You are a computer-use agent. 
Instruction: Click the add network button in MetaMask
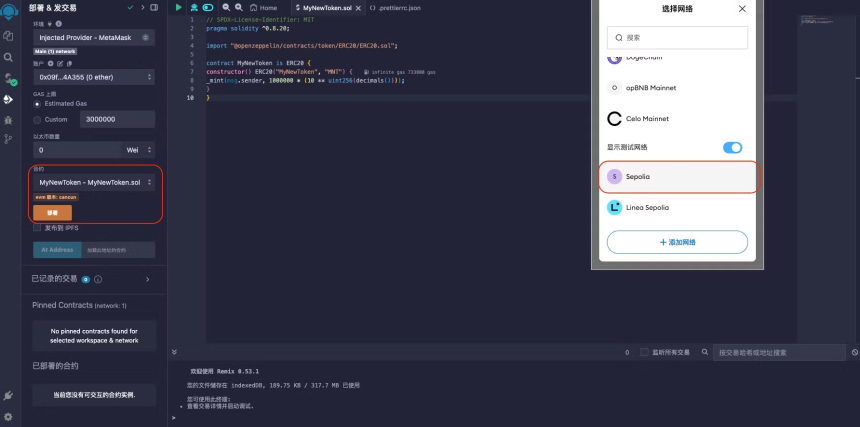click(x=677, y=242)
